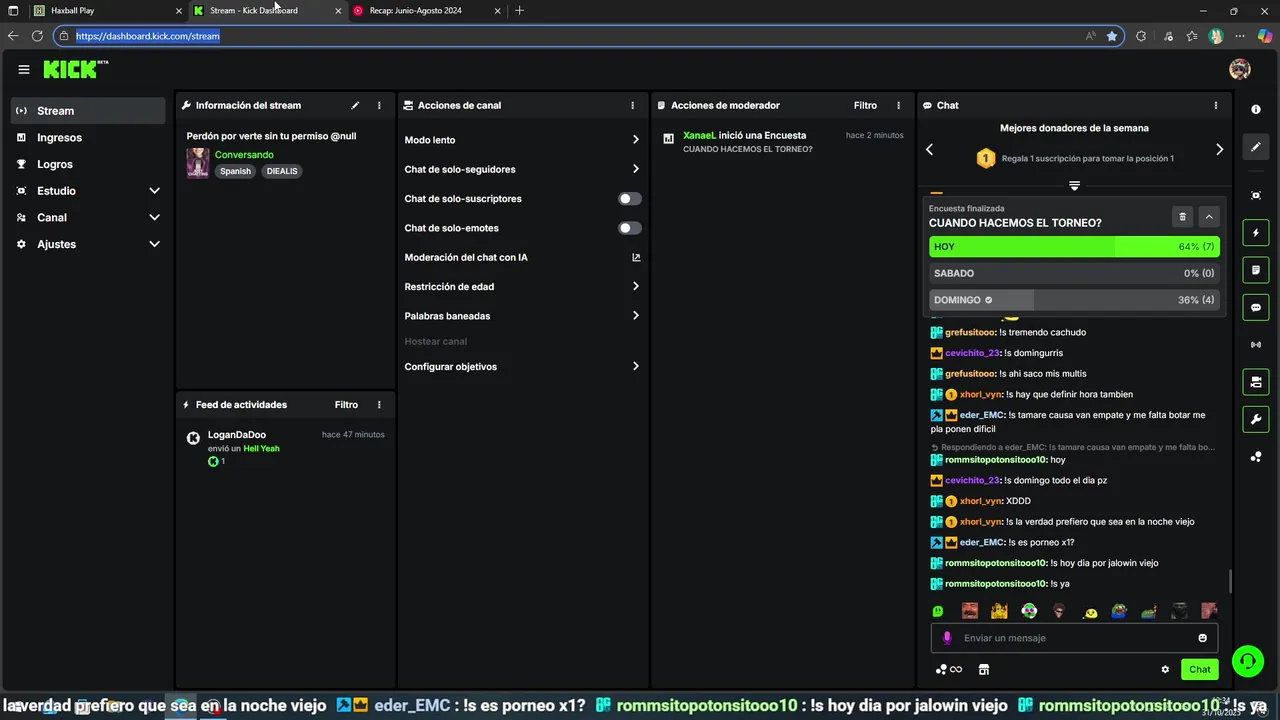Toggle Chat de solo-suscriptores switch
The height and width of the screenshot is (720, 1280).
pyautogui.click(x=629, y=199)
